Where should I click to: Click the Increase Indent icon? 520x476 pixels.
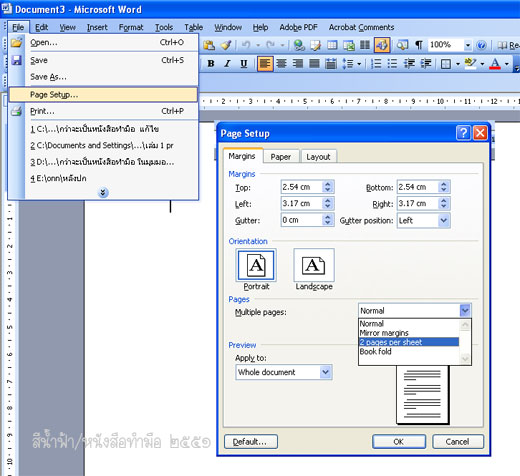point(426,63)
